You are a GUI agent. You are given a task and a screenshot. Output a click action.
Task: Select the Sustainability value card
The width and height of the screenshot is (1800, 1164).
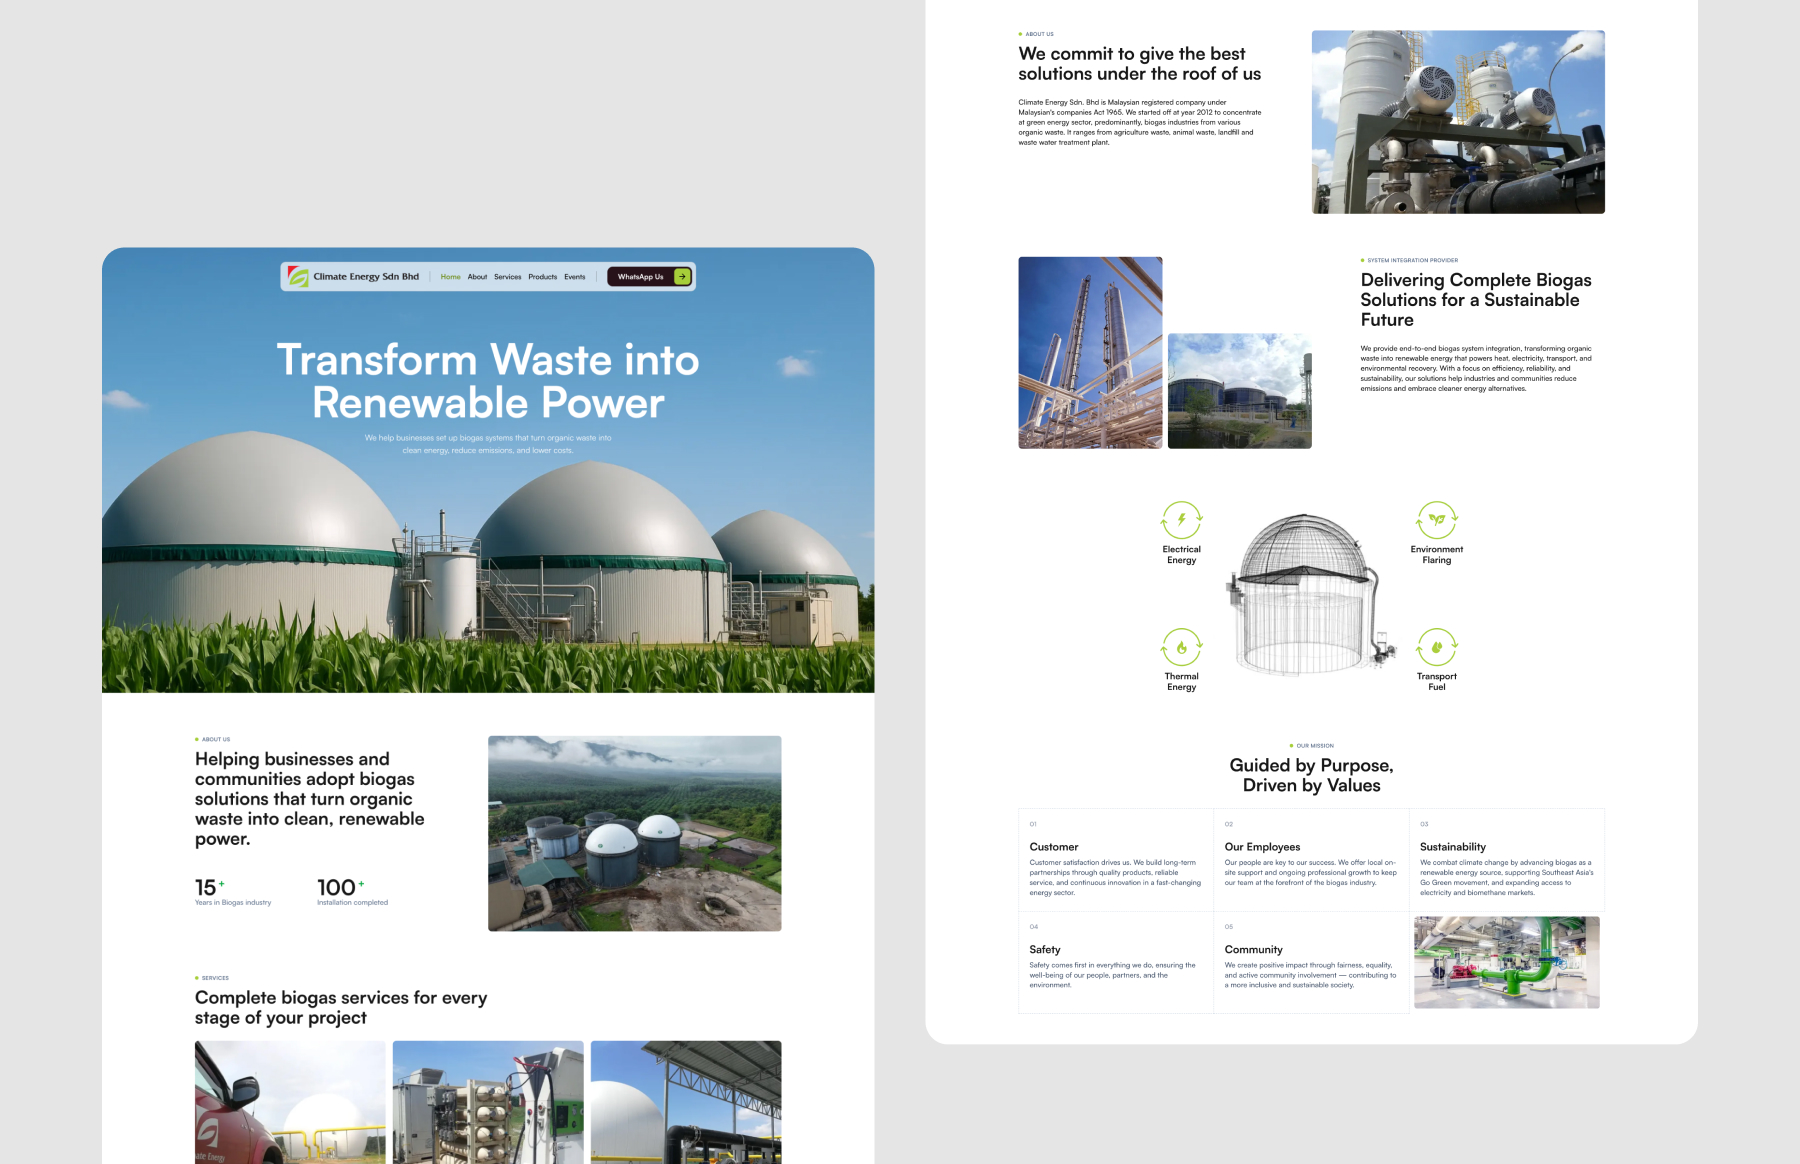(x=1506, y=860)
